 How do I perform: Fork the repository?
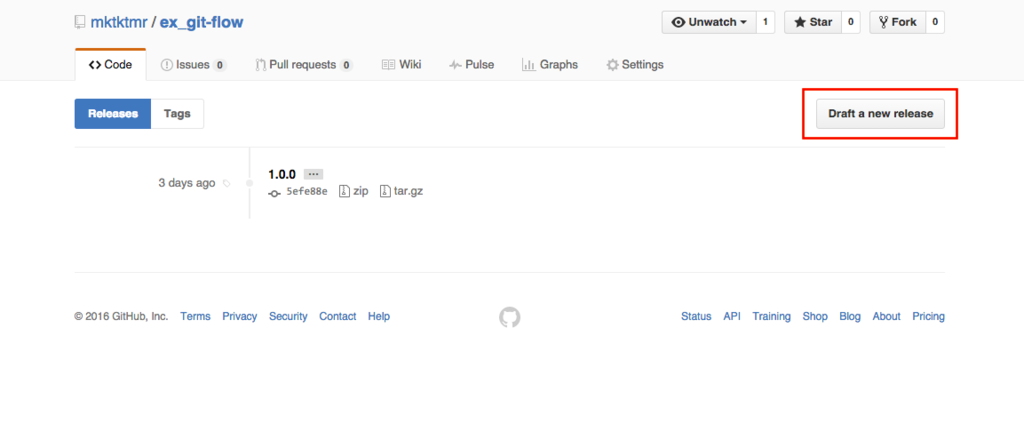click(x=897, y=22)
